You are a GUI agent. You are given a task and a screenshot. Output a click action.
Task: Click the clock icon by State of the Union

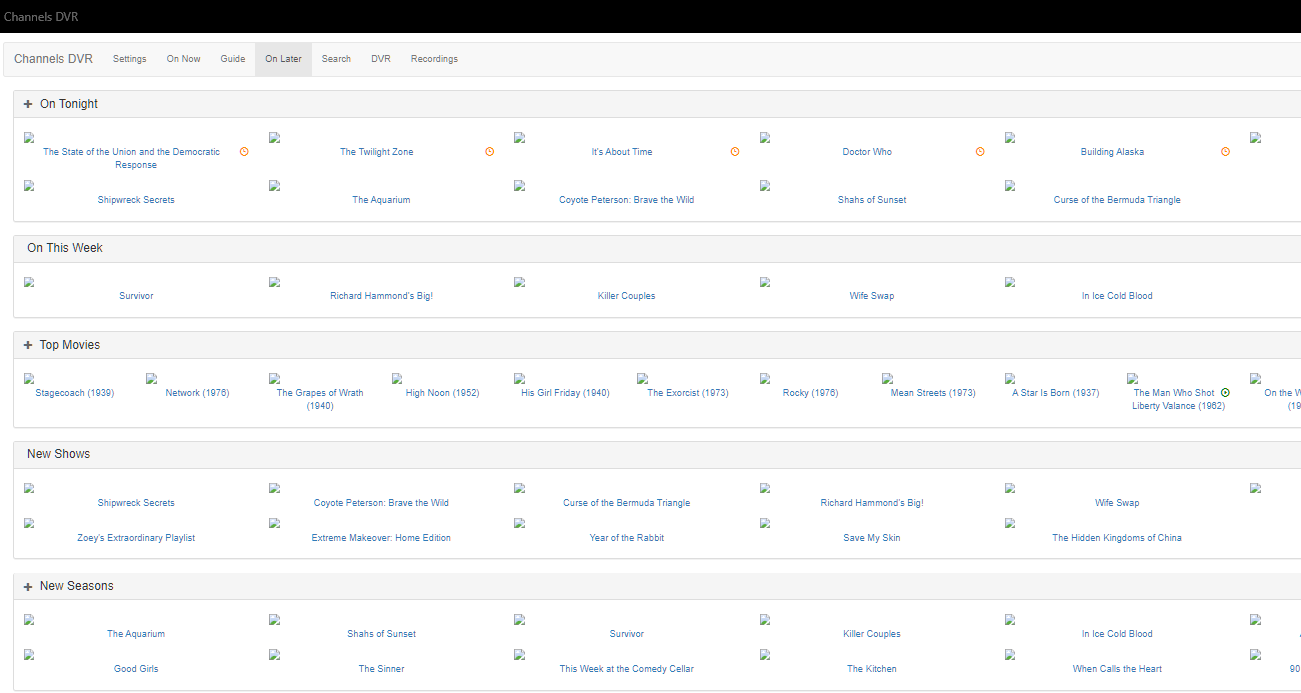pyautogui.click(x=244, y=152)
